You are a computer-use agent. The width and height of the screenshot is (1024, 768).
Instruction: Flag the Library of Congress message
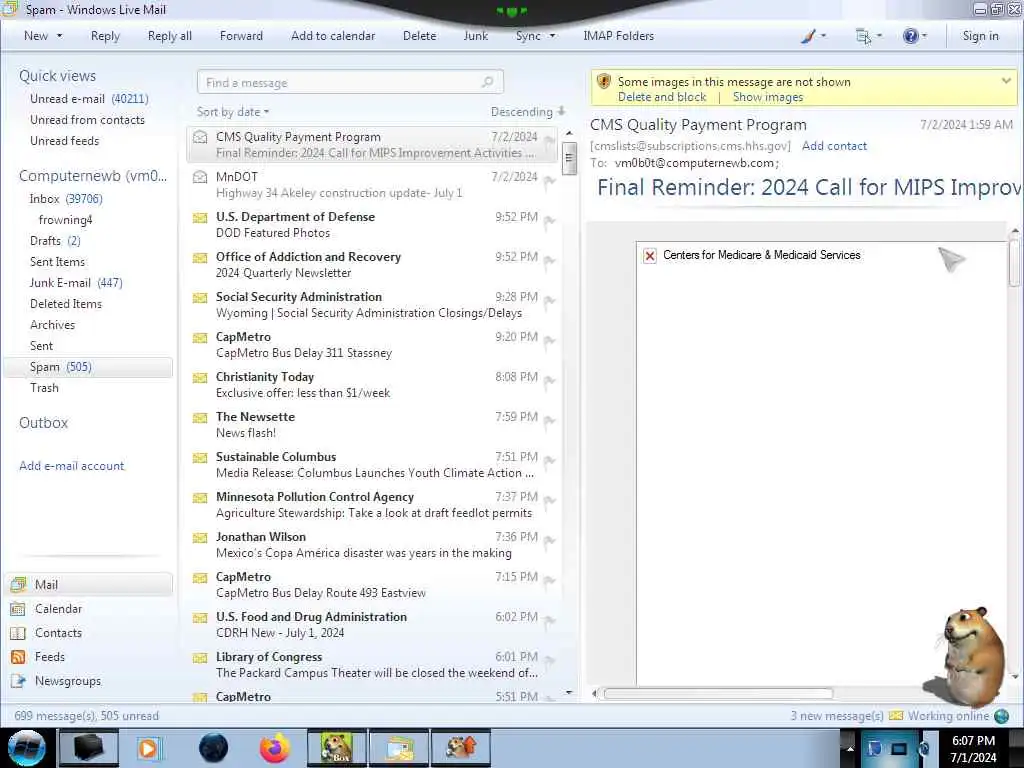pos(550,662)
